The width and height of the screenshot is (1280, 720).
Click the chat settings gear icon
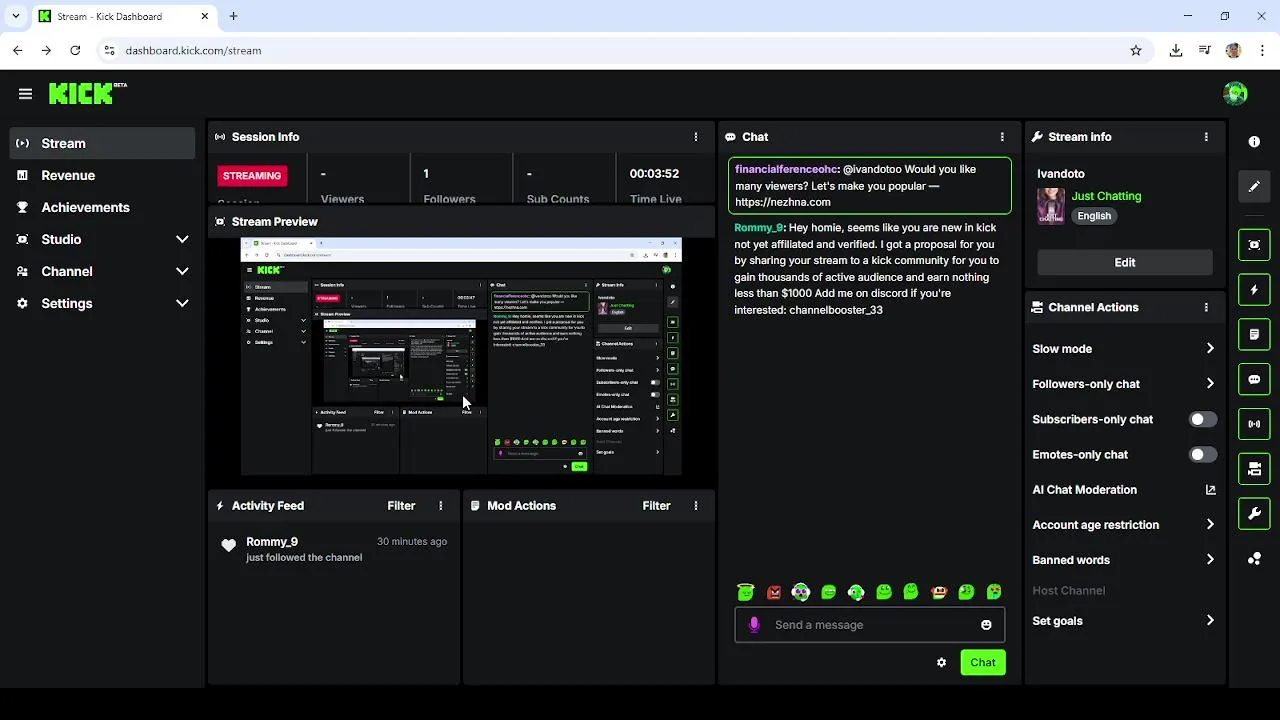(x=941, y=662)
